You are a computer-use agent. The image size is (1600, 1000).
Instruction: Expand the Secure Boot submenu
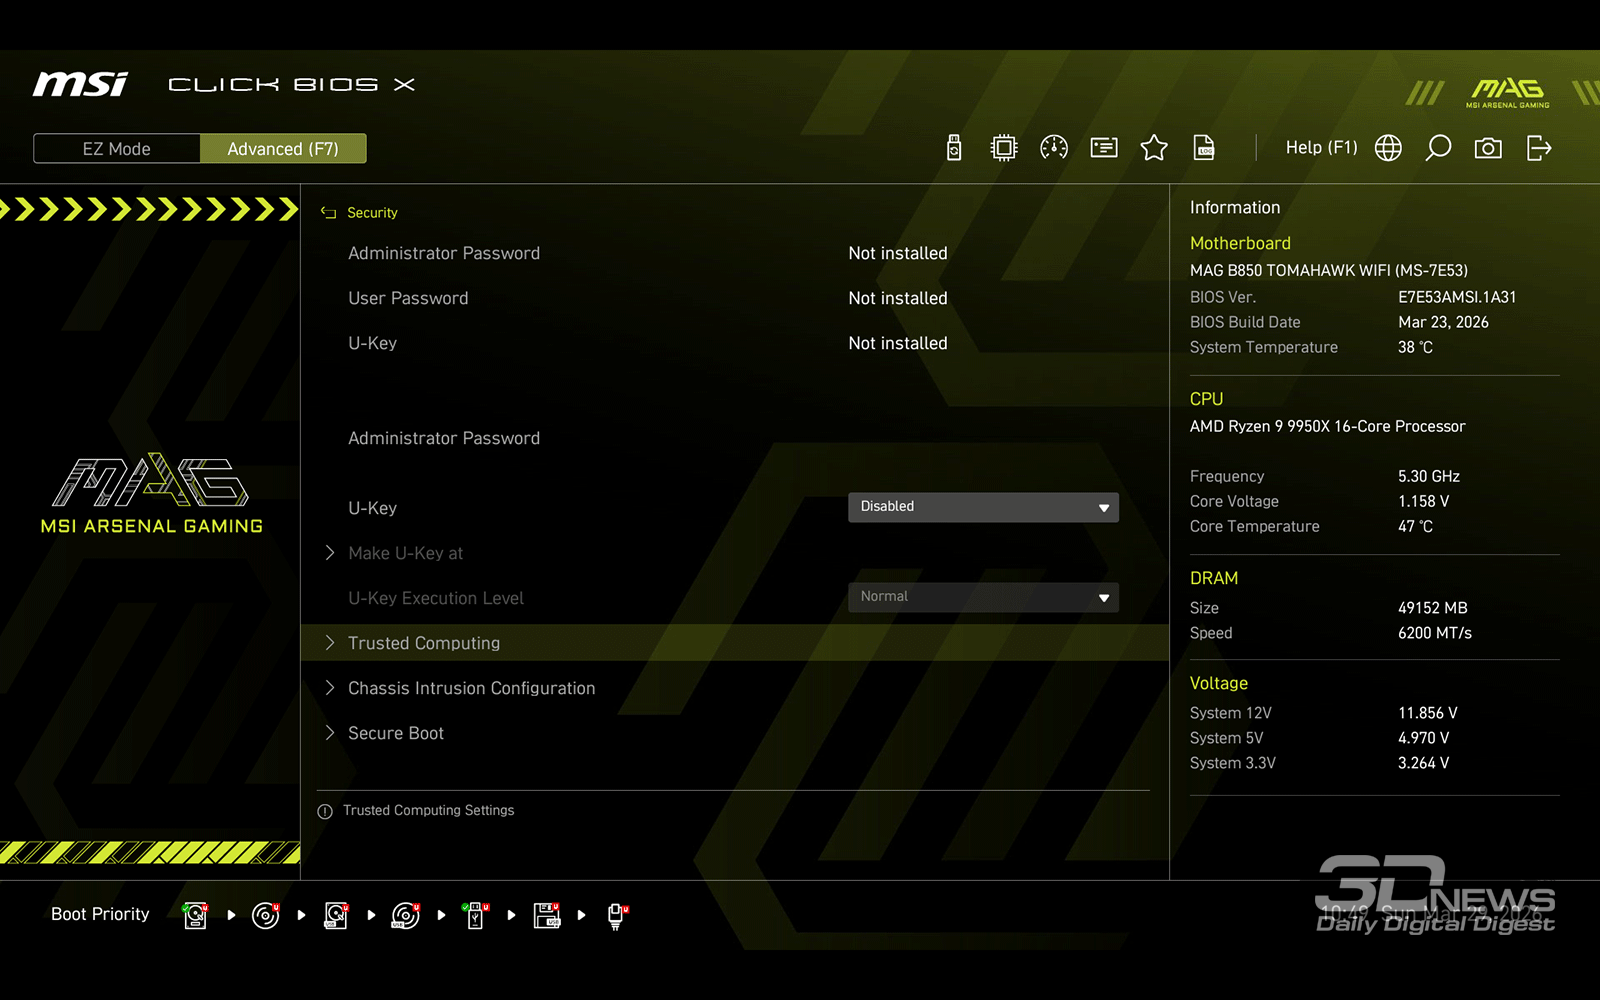click(x=396, y=733)
